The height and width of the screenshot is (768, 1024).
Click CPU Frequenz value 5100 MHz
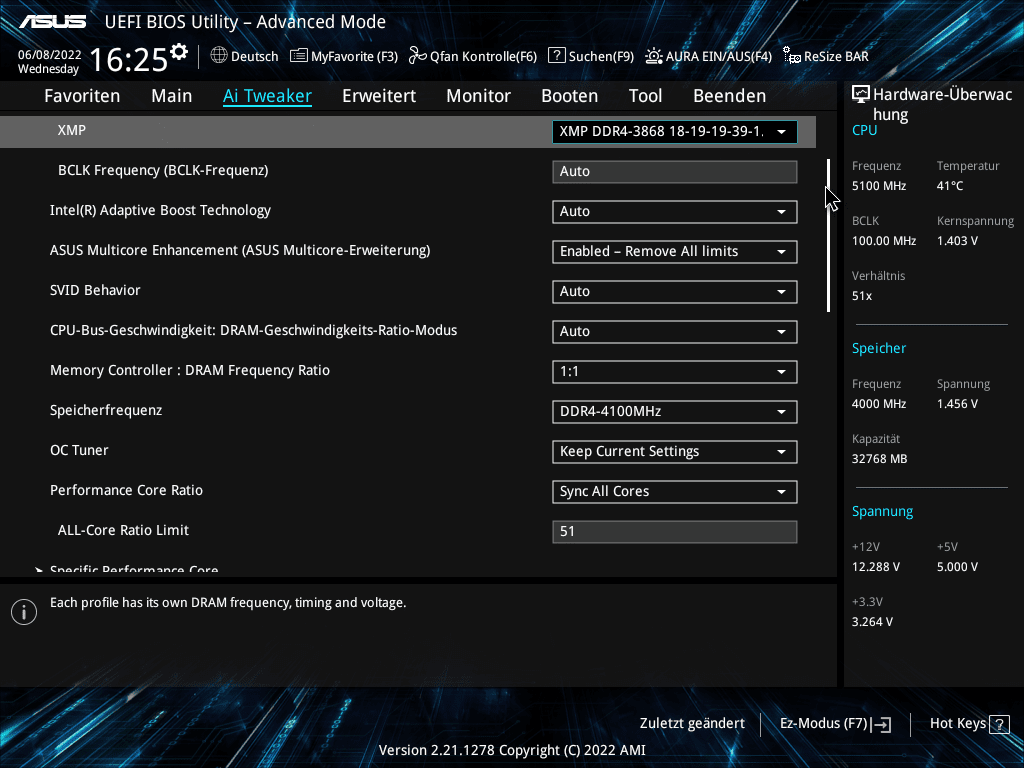(x=879, y=186)
